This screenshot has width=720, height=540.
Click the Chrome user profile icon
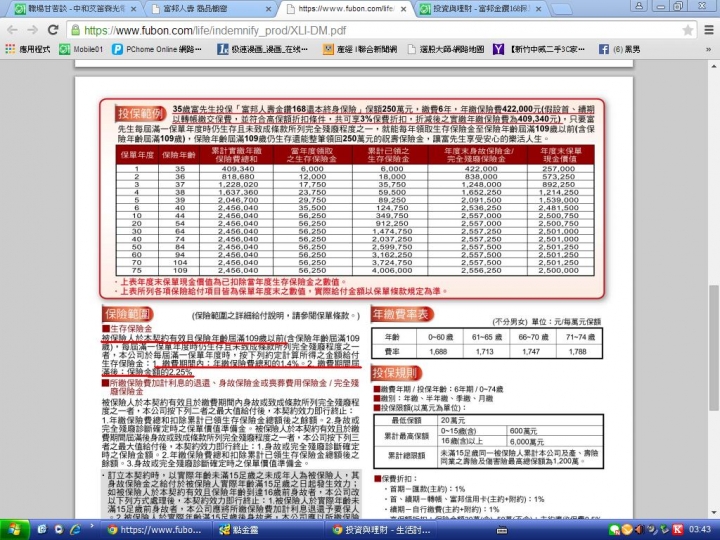[639, 6]
